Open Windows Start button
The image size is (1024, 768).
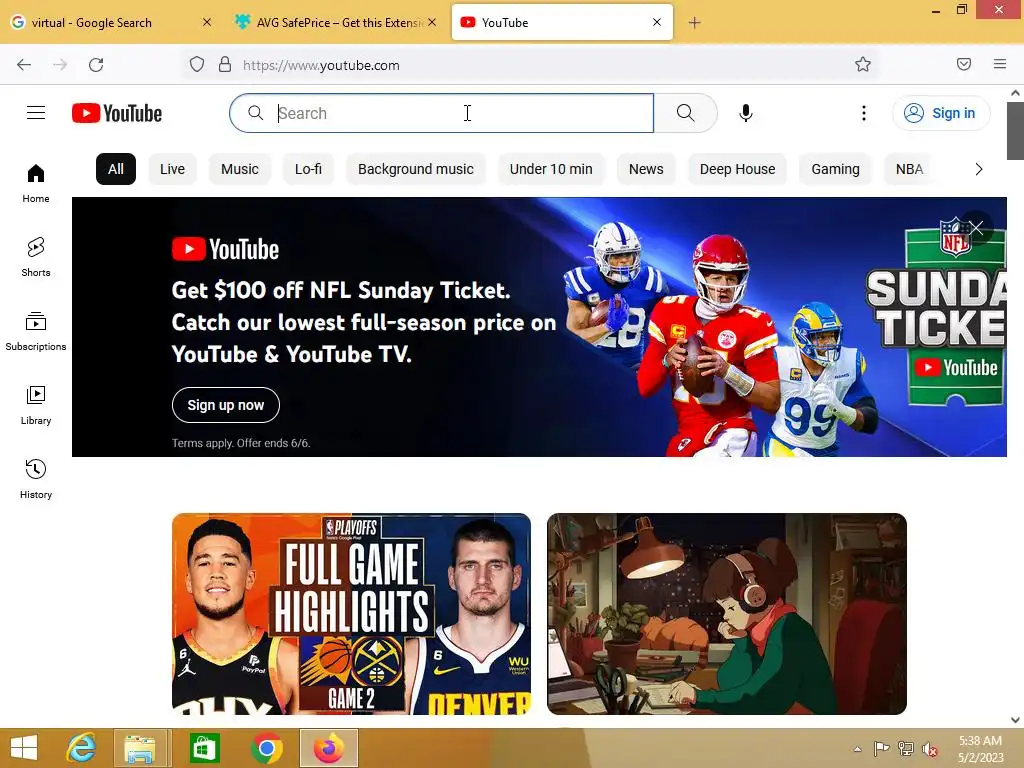coord(24,748)
